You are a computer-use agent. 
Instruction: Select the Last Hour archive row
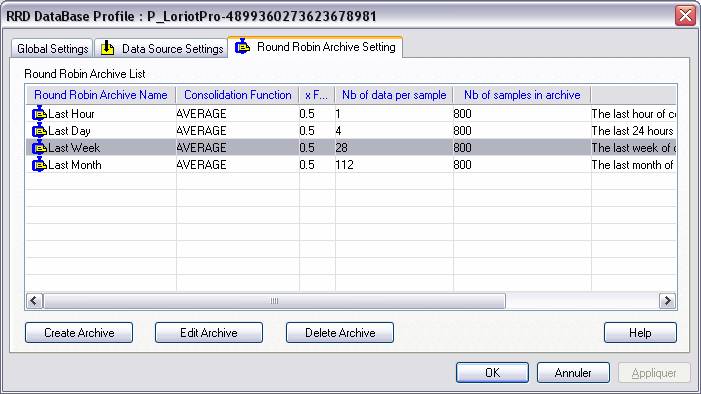(x=351, y=114)
